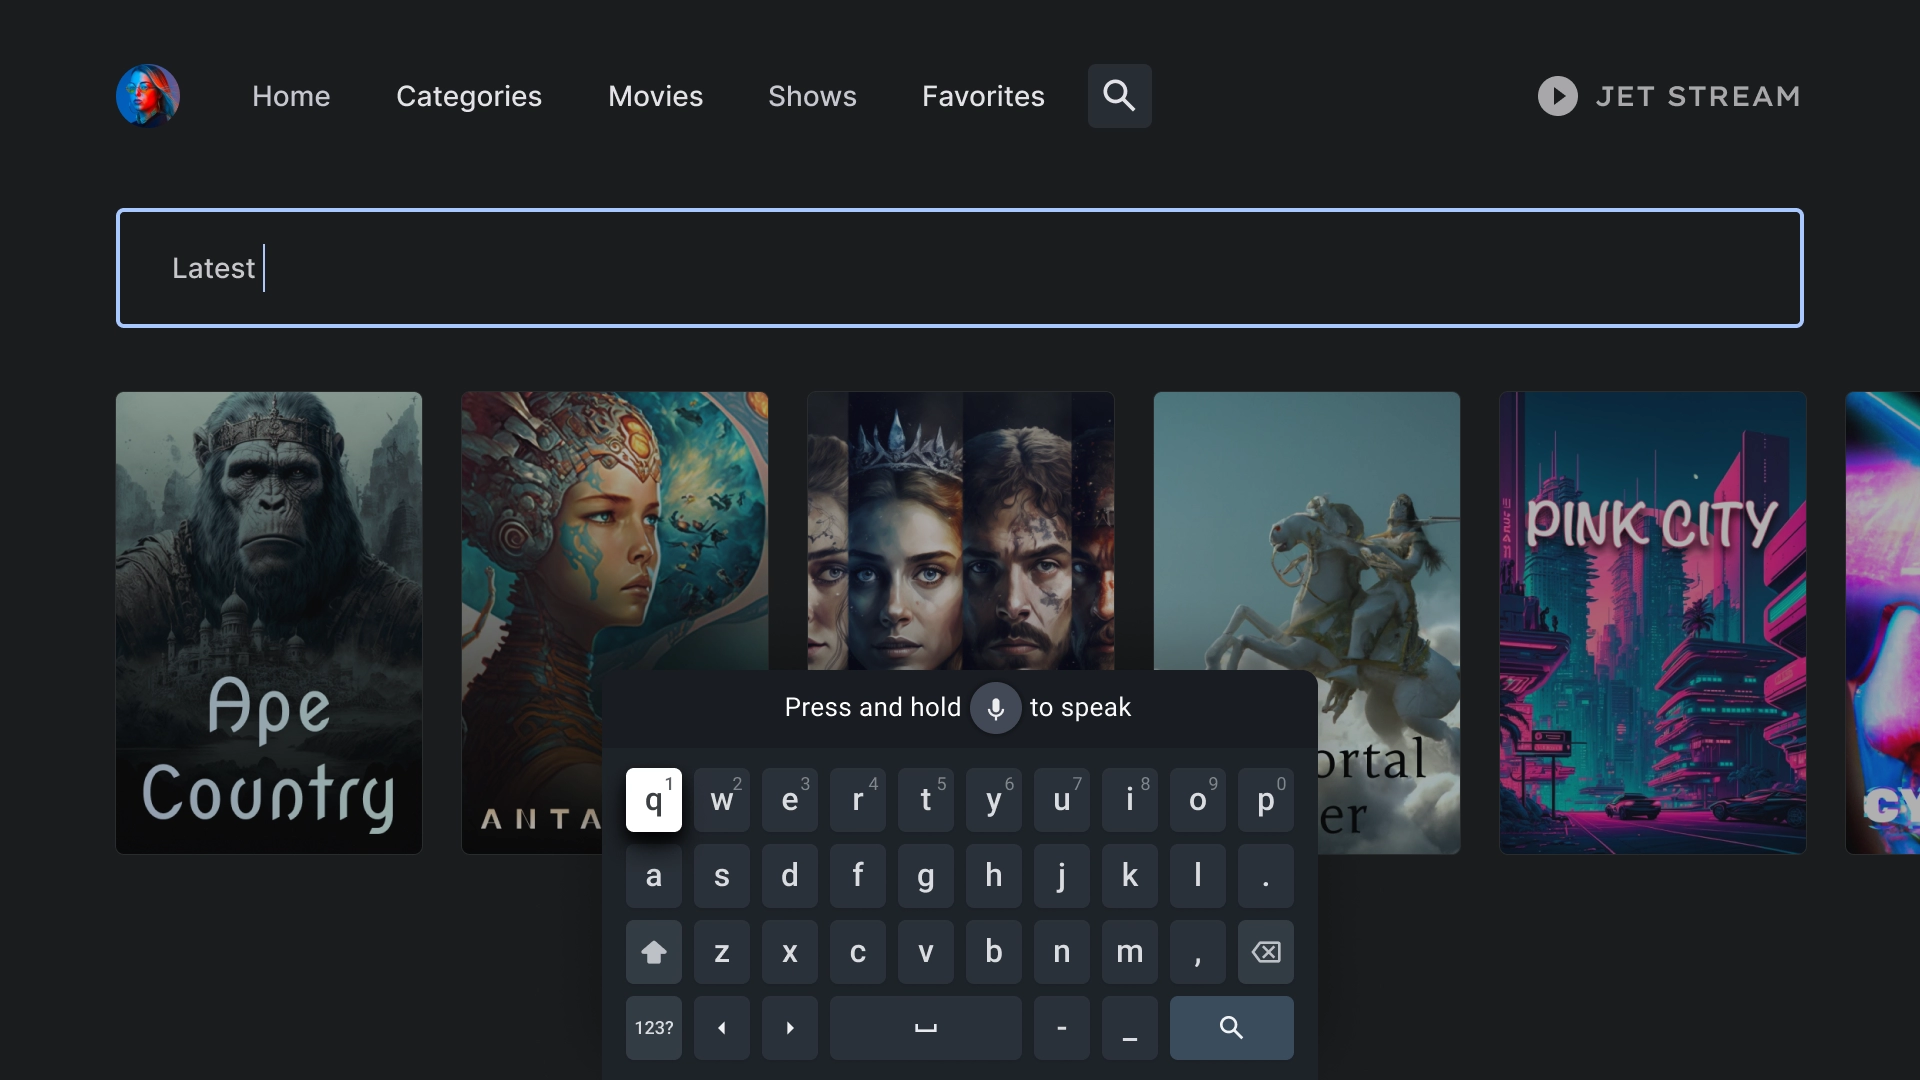Click inside the Latest search input field
Screen dimensions: 1920x1080
(960, 266)
